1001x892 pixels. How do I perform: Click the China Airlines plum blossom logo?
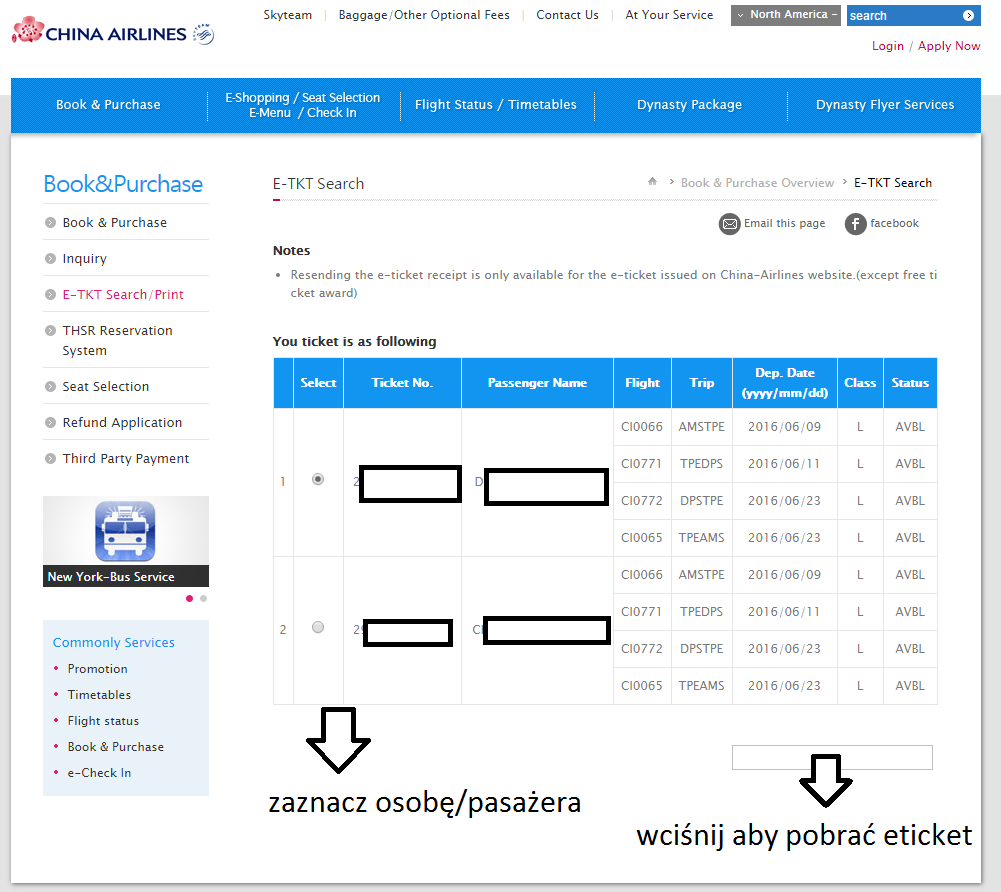[x=28, y=31]
